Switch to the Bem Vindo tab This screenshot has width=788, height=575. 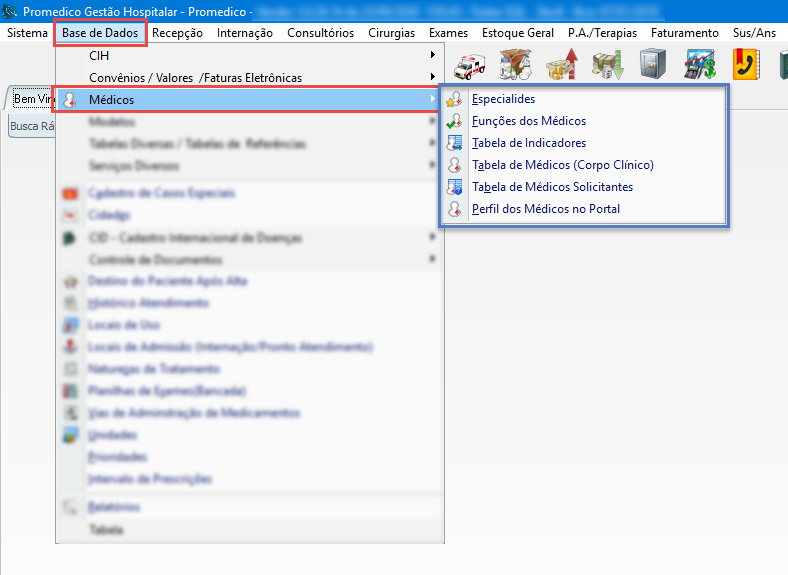32,99
